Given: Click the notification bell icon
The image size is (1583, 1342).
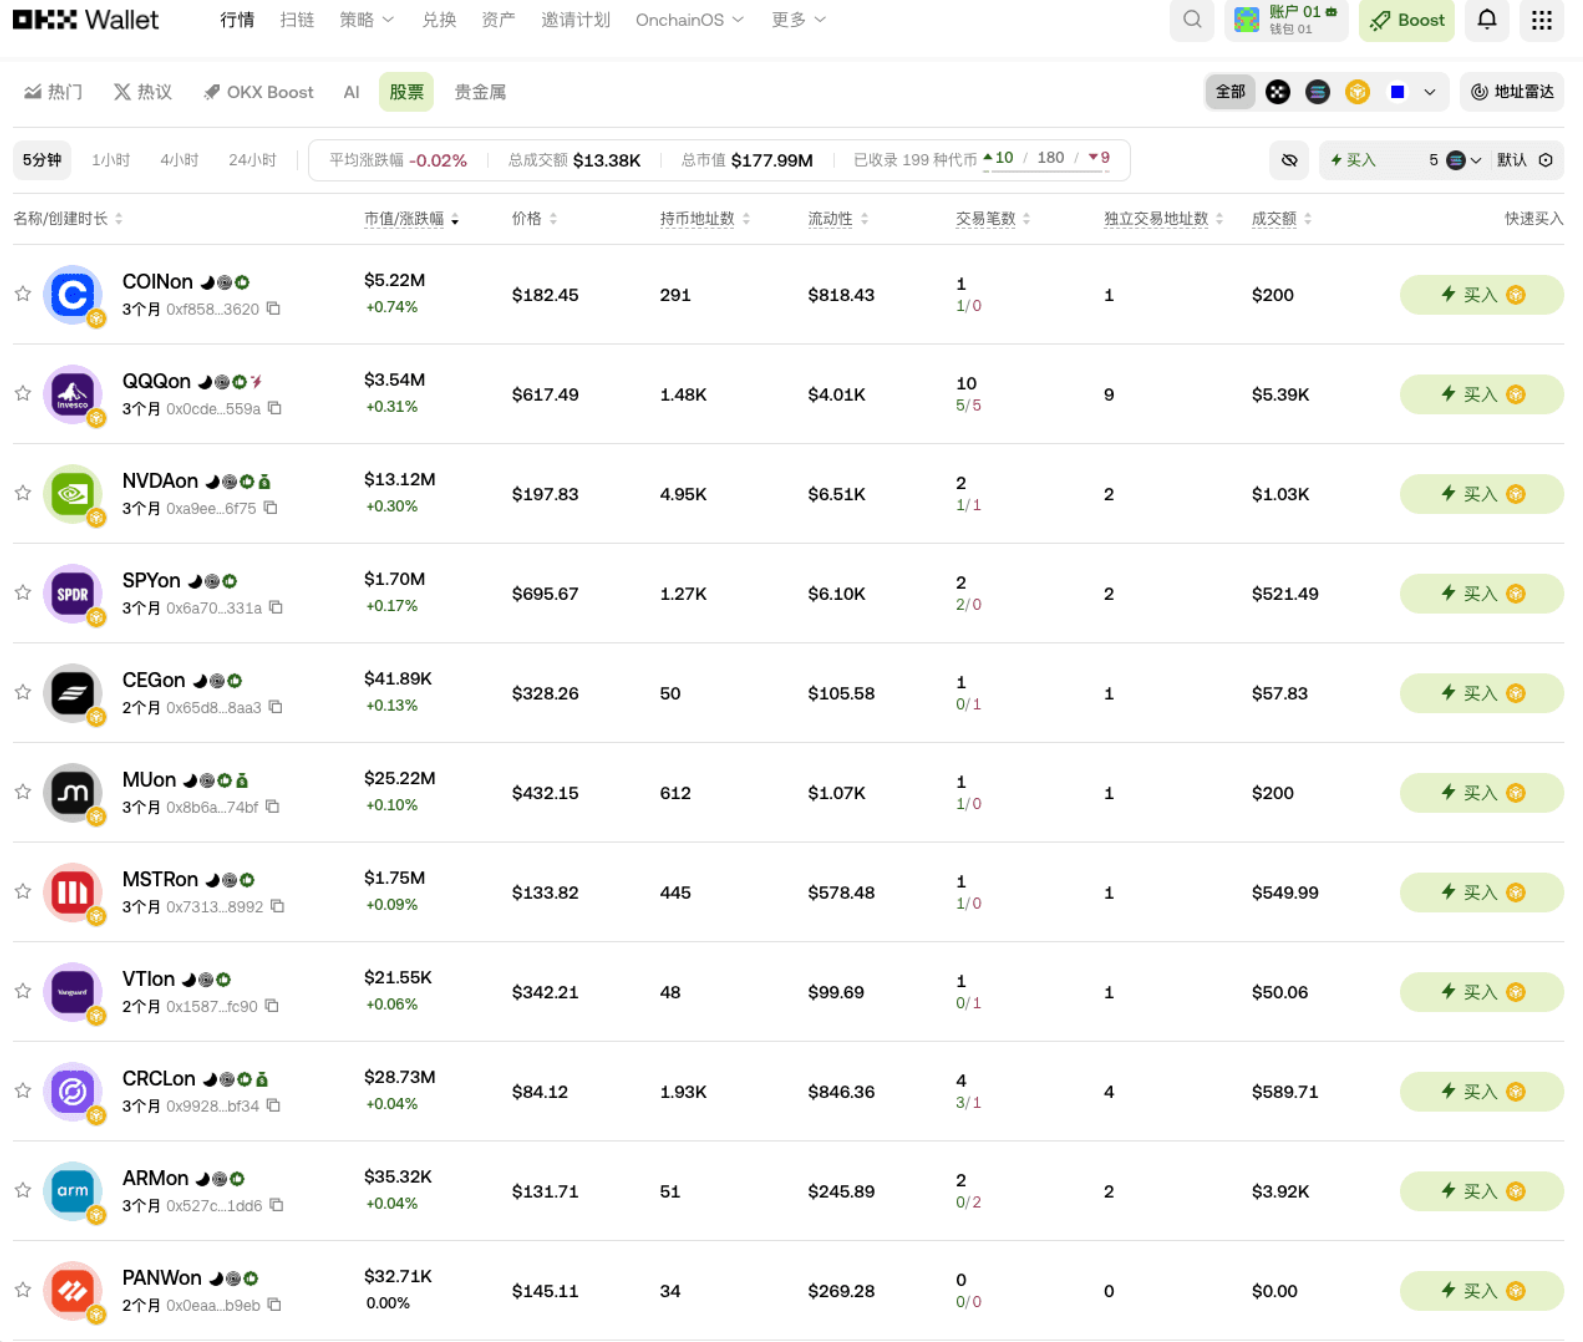Looking at the screenshot, I should click(x=1486, y=20).
